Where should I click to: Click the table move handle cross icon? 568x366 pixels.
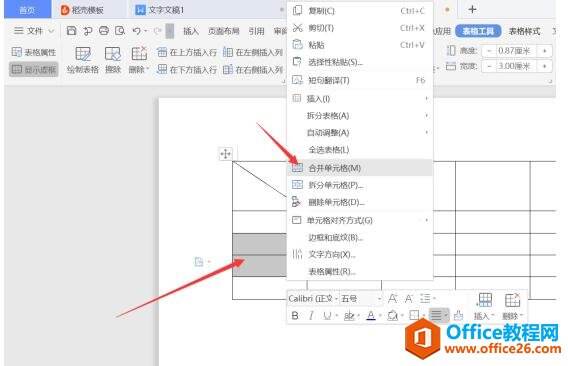225,154
